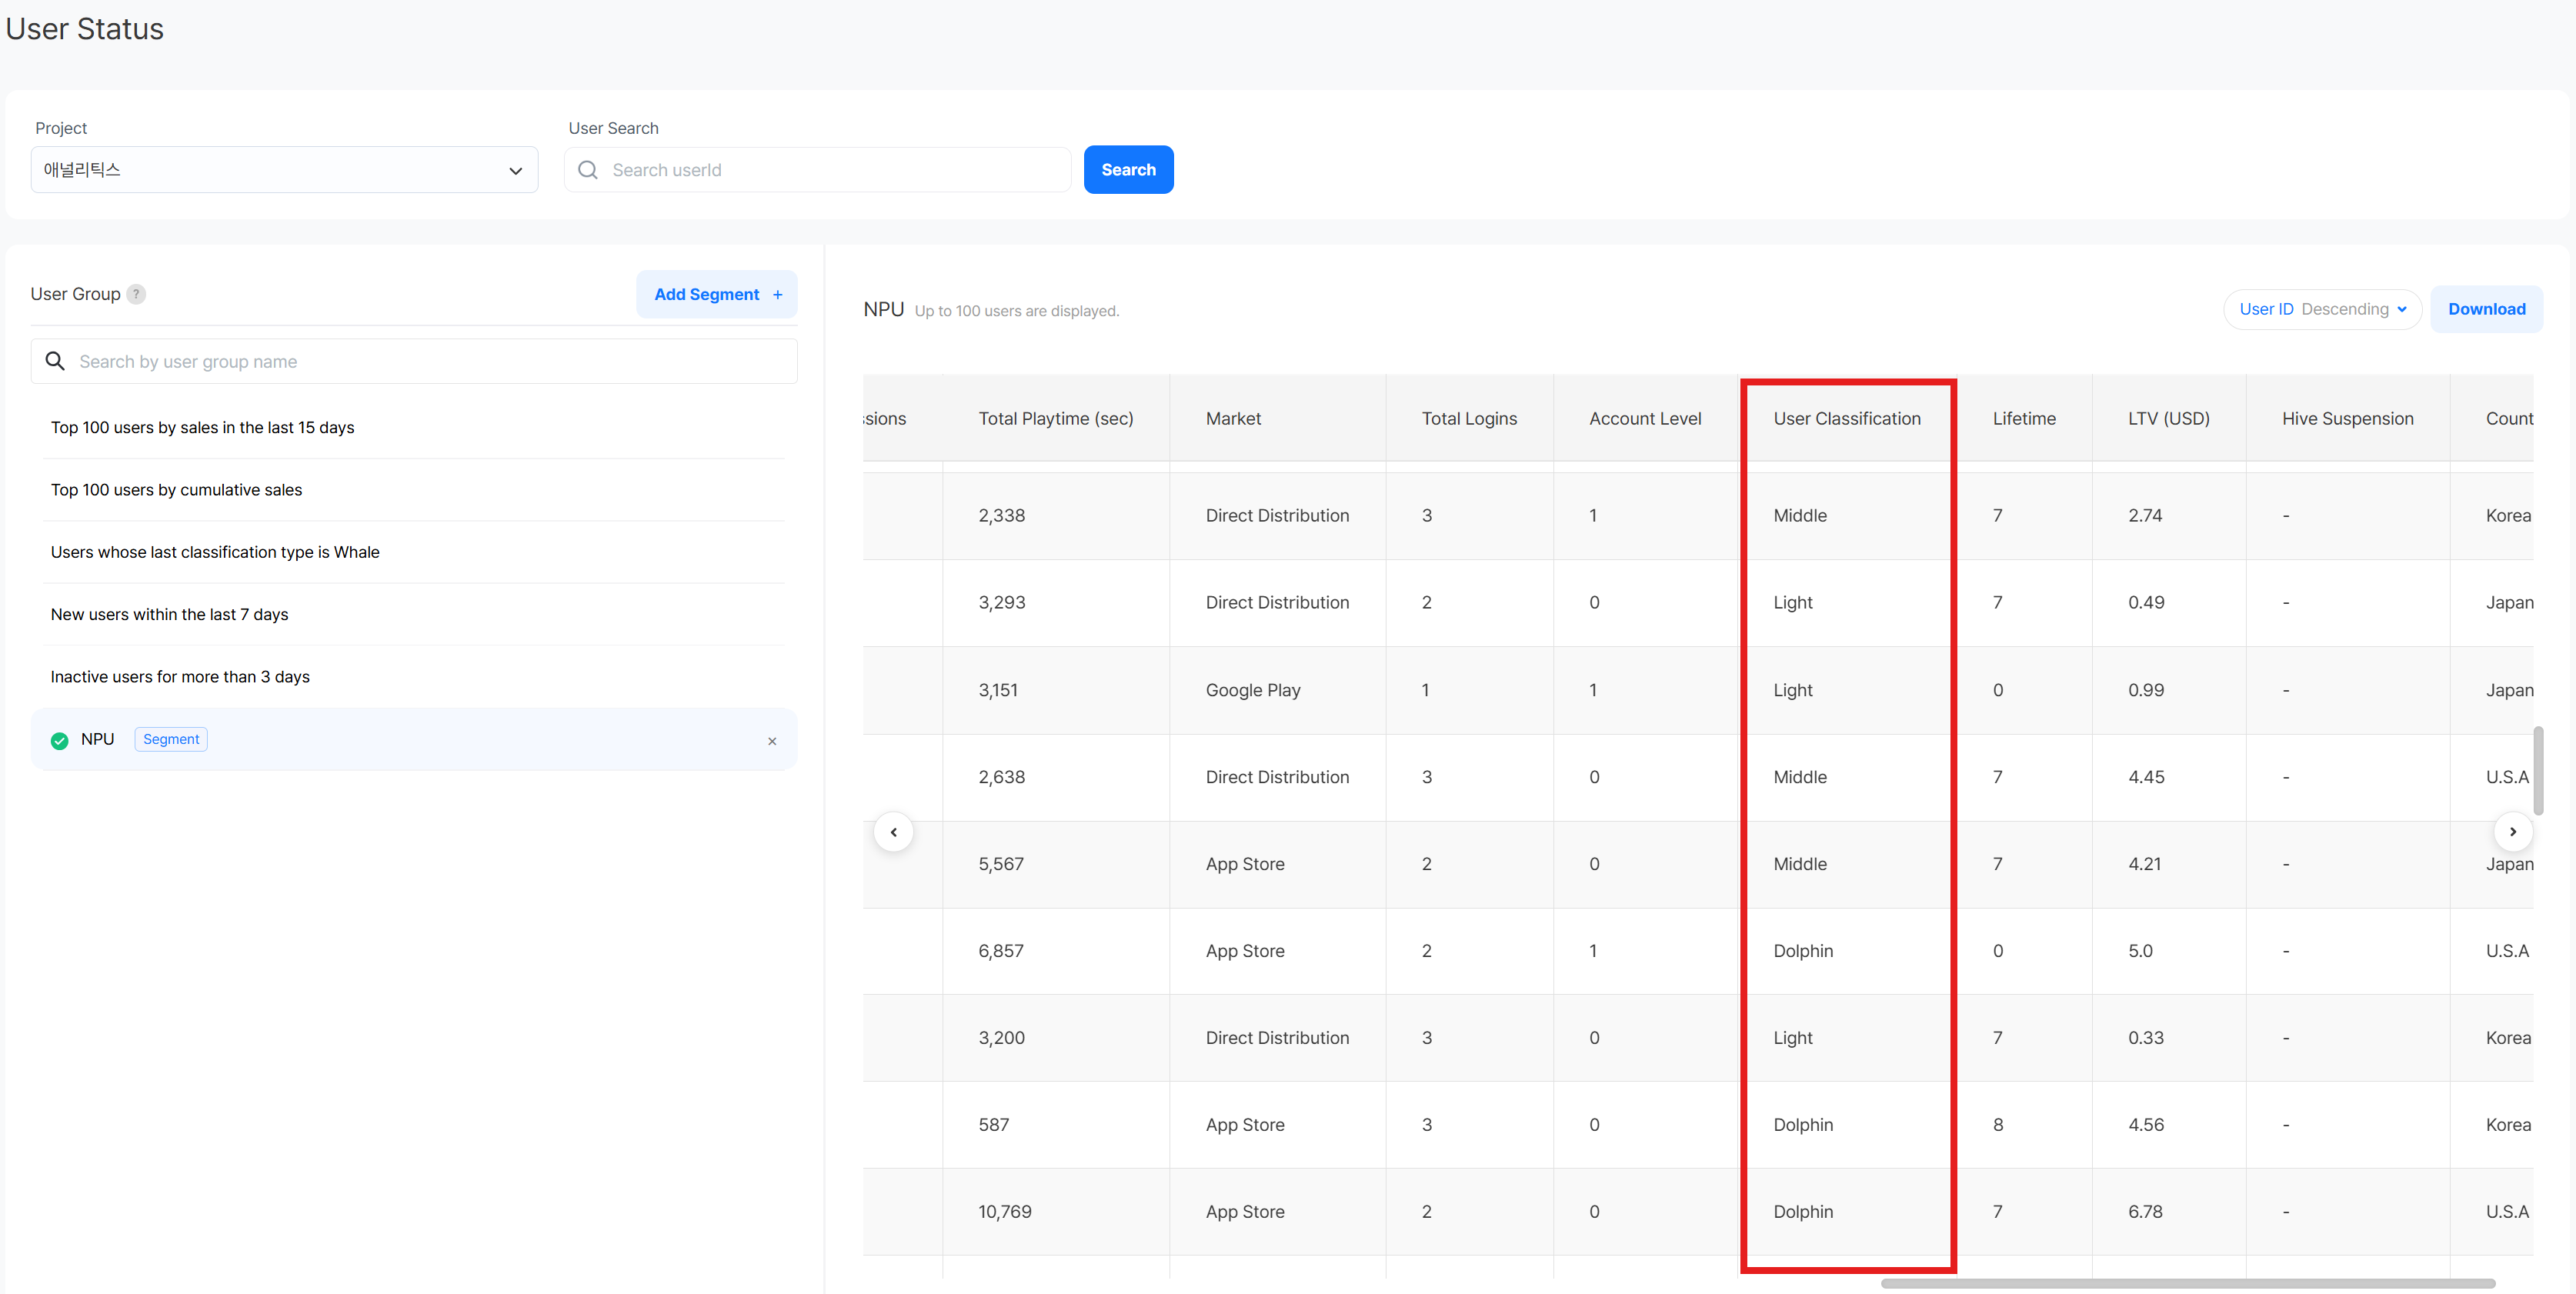Open the User ID Descending sort dropdown
Image resolution: width=2576 pixels, height=1294 pixels.
[2322, 309]
